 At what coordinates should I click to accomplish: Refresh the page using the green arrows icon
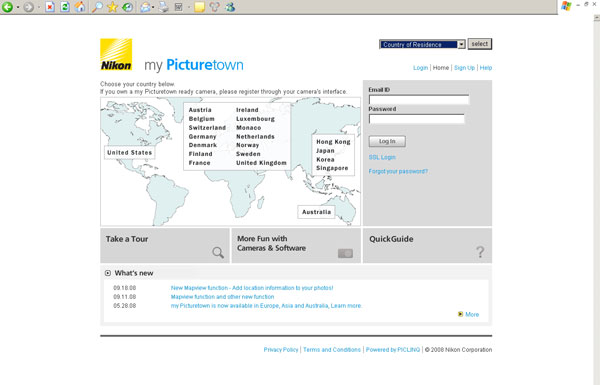(65, 7)
